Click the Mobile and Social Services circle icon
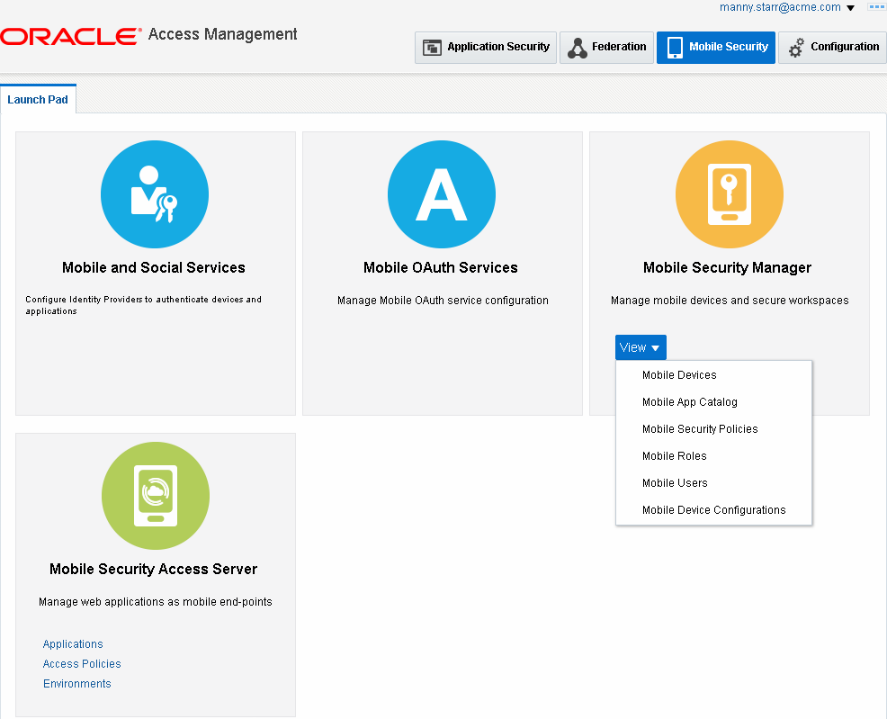Image resolution: width=887 pixels, height=719 pixels. pyautogui.click(x=154, y=194)
